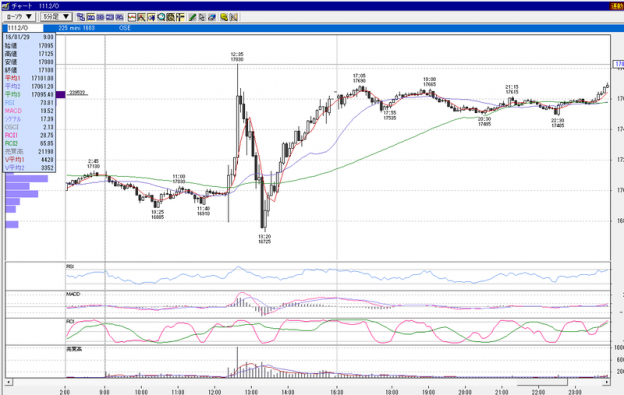Toggle the third window layout icon
624x395 pixels.
click(110, 17)
